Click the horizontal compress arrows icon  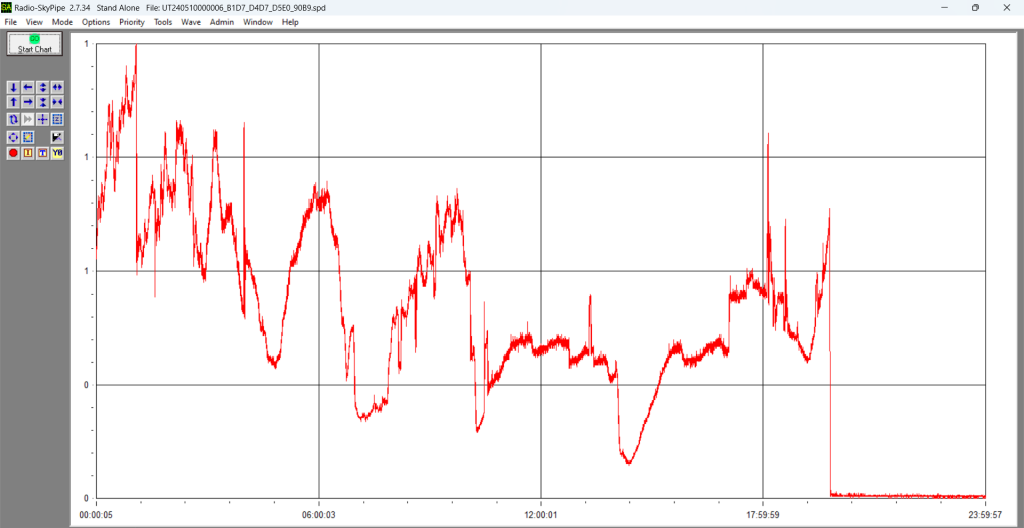pyautogui.click(x=57, y=102)
